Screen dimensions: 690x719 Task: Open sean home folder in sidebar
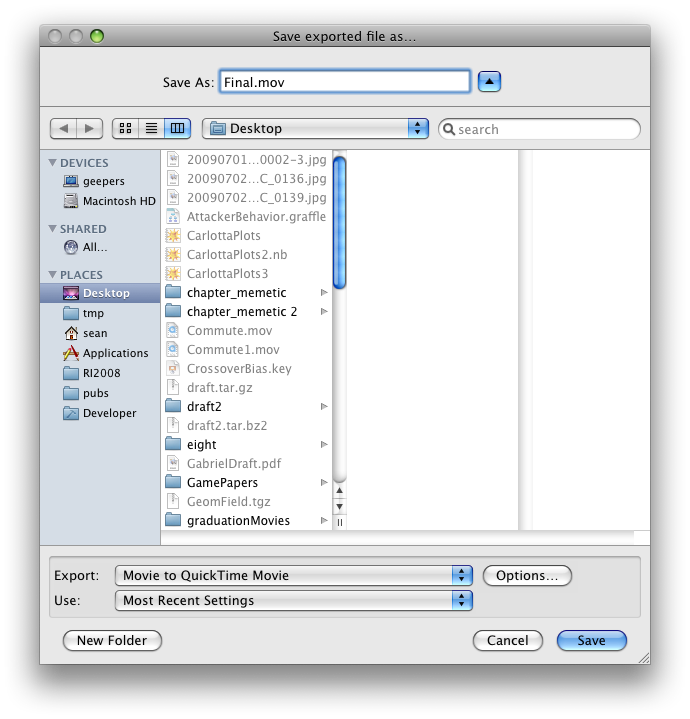click(95, 333)
